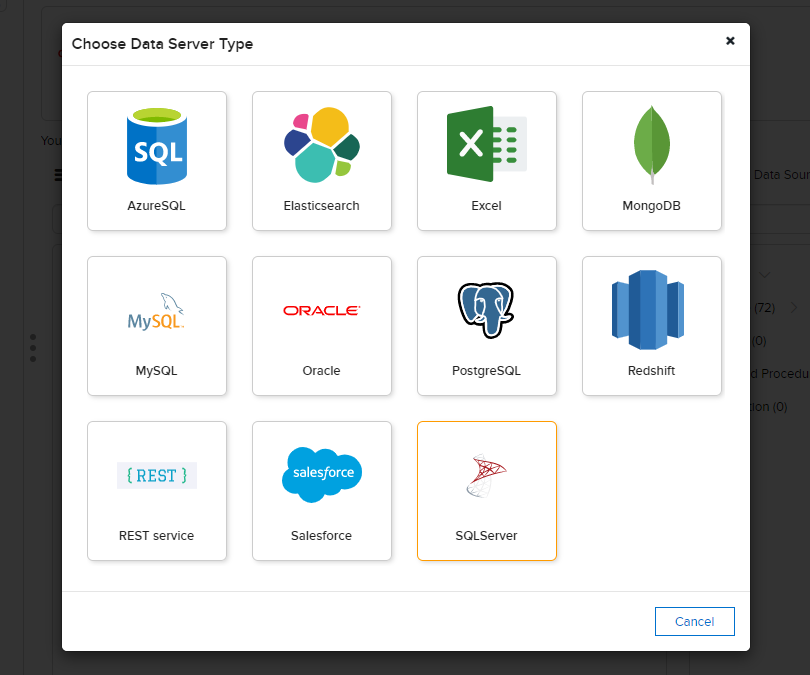
Task: Pick the PostgreSQL elephant icon
Action: [x=486, y=310]
